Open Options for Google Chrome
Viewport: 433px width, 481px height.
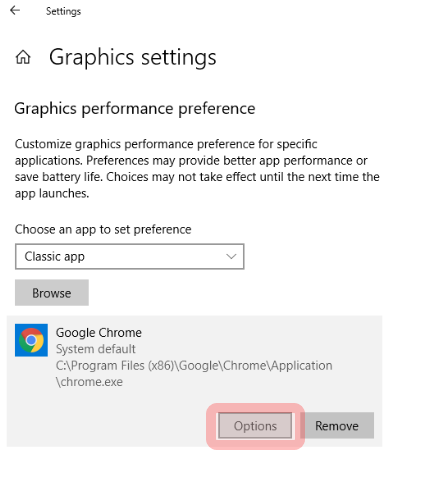[x=255, y=426]
